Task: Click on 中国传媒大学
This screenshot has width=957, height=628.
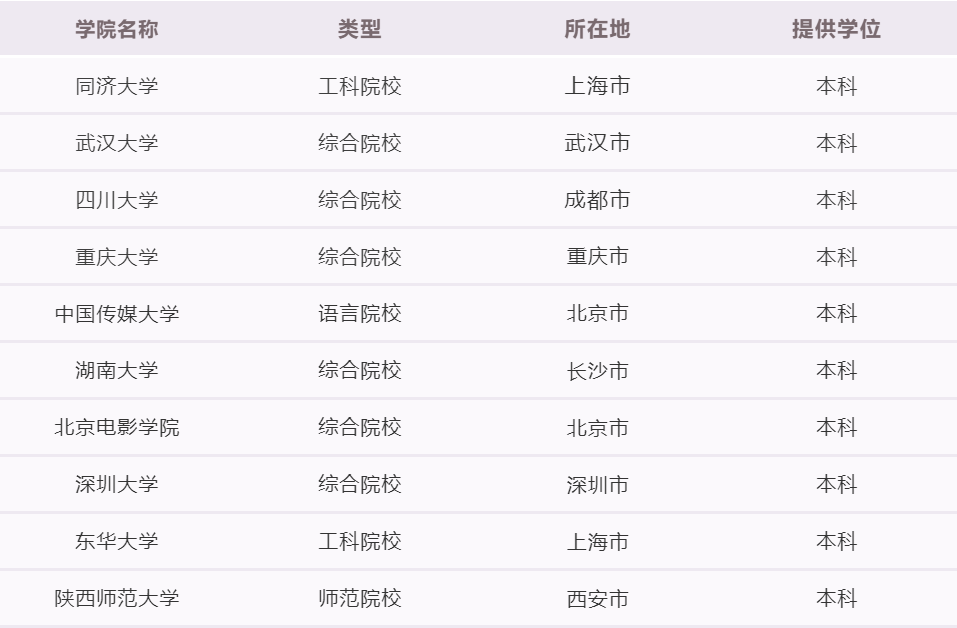Action: point(117,314)
